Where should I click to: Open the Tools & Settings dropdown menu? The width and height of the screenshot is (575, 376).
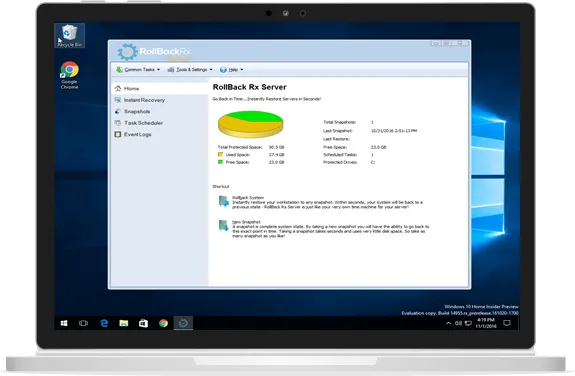[190, 69]
